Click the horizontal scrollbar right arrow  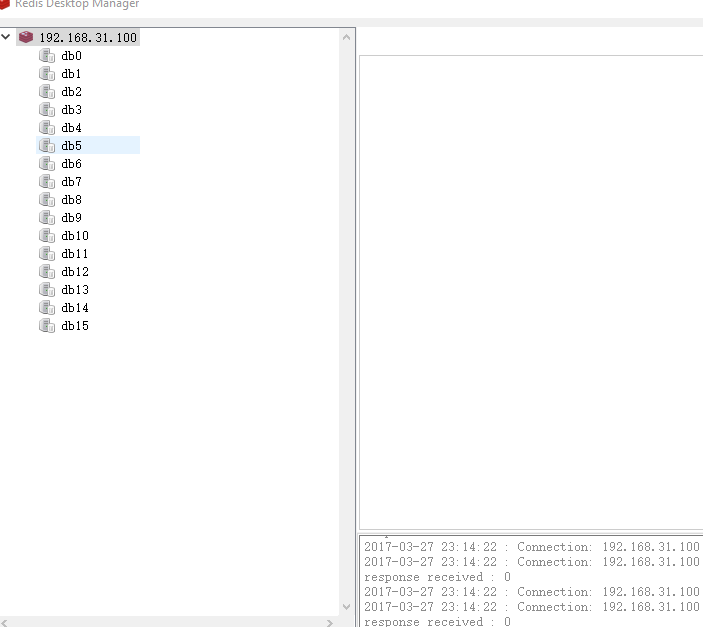(x=330, y=623)
